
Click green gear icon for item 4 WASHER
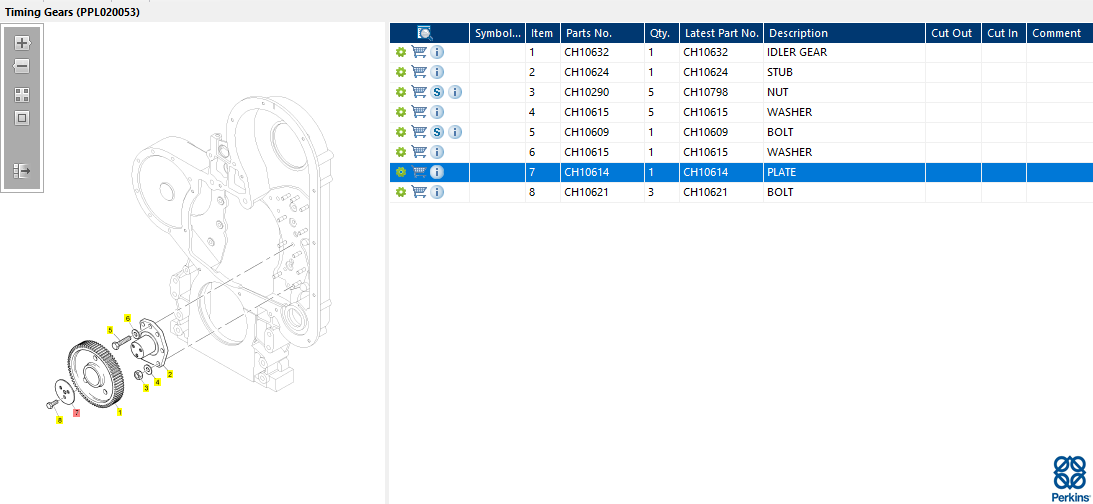tap(401, 112)
